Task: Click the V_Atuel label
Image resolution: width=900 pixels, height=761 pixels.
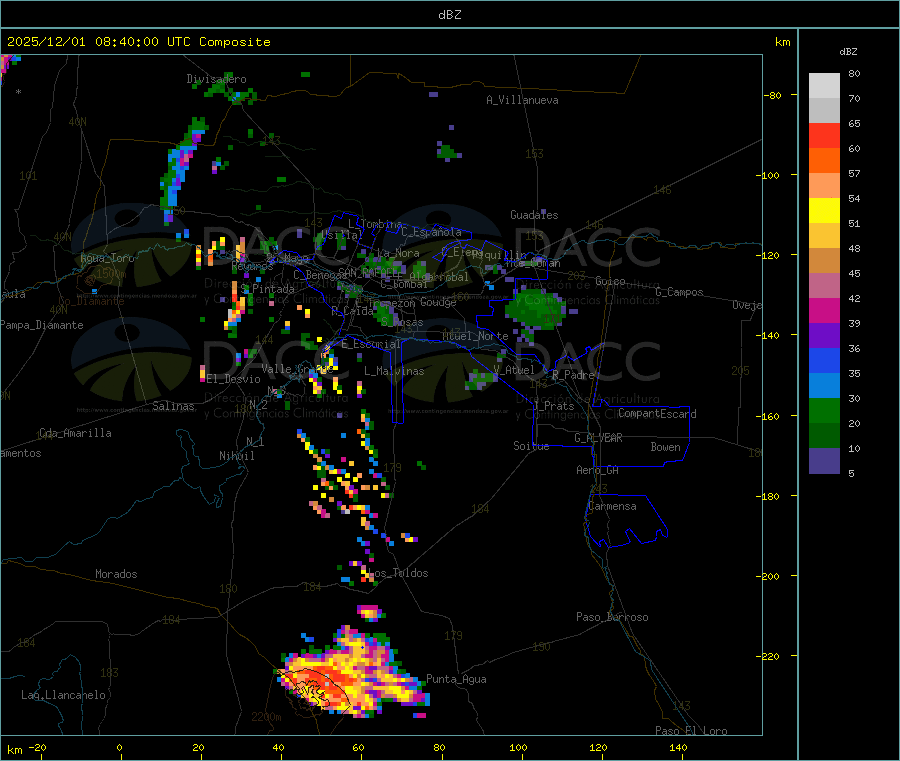Action: (514, 370)
